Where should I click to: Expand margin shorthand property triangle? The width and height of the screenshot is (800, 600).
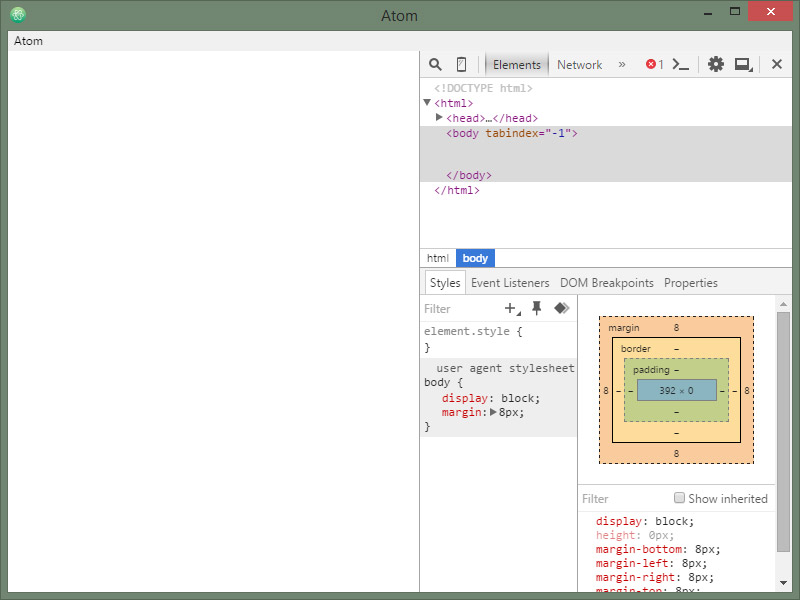(x=493, y=412)
